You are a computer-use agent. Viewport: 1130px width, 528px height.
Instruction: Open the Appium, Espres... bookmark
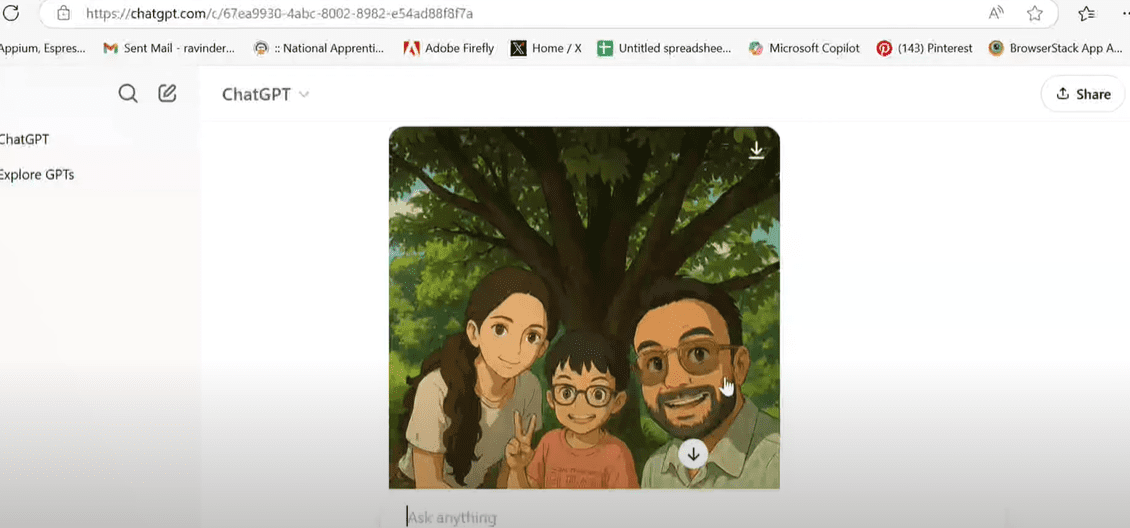click(43, 48)
